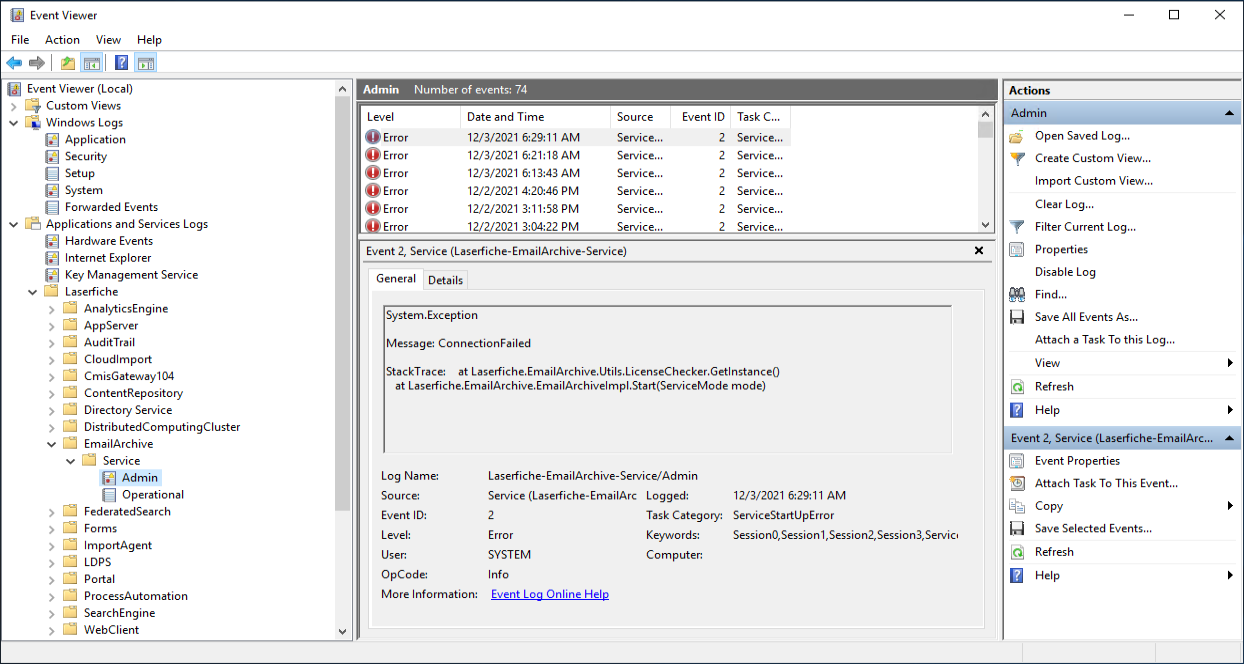Collapse the Event 2 section in Actions pane
Screen dimensions: 1244x664
[1231, 438]
